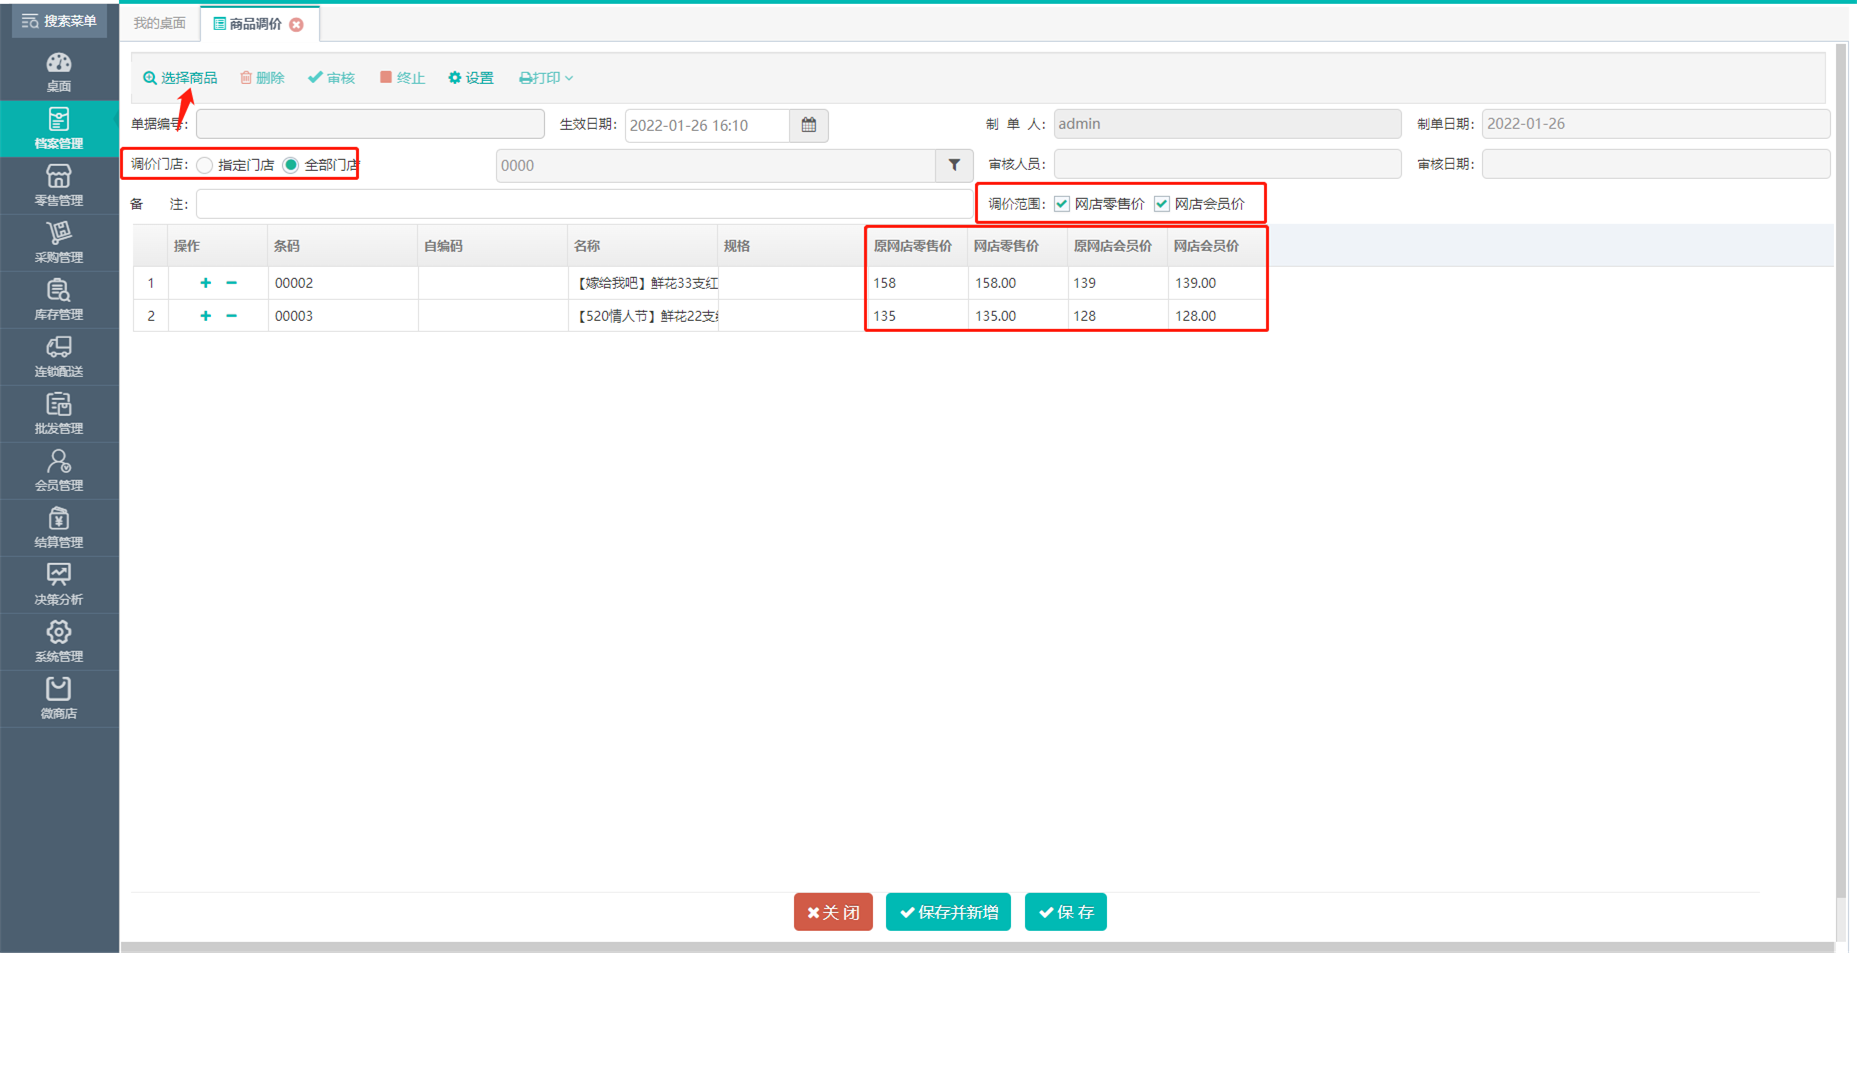The image size is (1857, 1080).
Task: Remove row of item 00003
Action: pos(232,316)
